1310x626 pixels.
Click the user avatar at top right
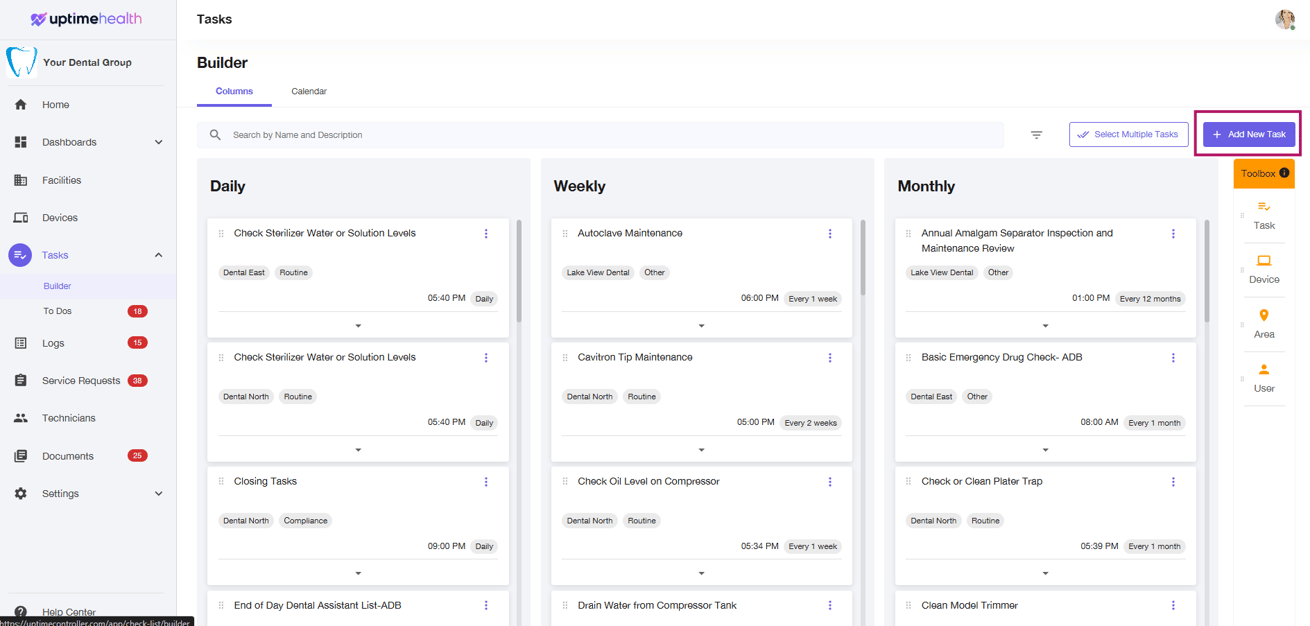click(x=1285, y=19)
